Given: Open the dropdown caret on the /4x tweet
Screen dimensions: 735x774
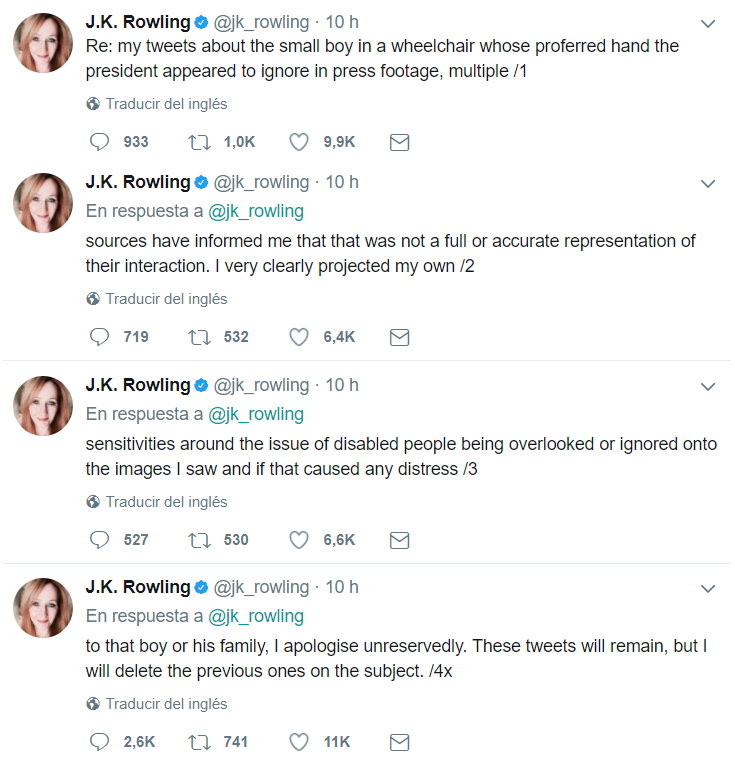Looking at the screenshot, I should (708, 589).
